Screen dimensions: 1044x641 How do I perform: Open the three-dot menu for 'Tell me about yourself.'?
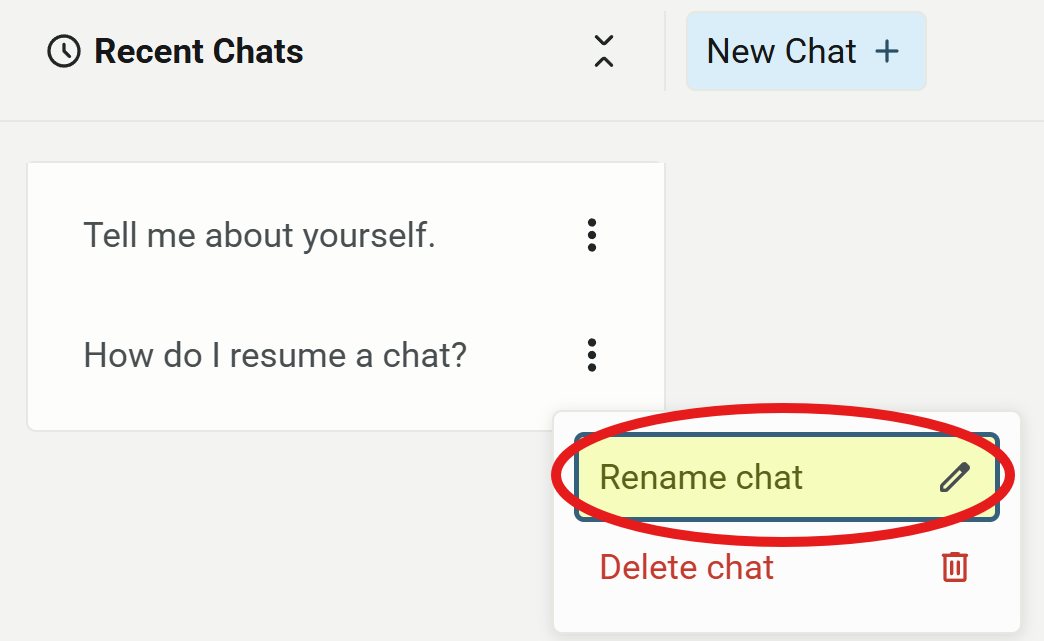pyautogui.click(x=592, y=236)
